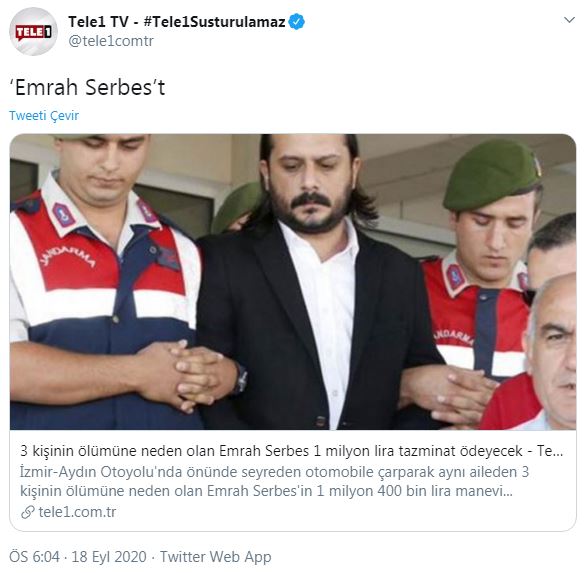Screen dimensions: 587x573
Task: Open the Tele1 profile avatar
Action: tap(33, 31)
